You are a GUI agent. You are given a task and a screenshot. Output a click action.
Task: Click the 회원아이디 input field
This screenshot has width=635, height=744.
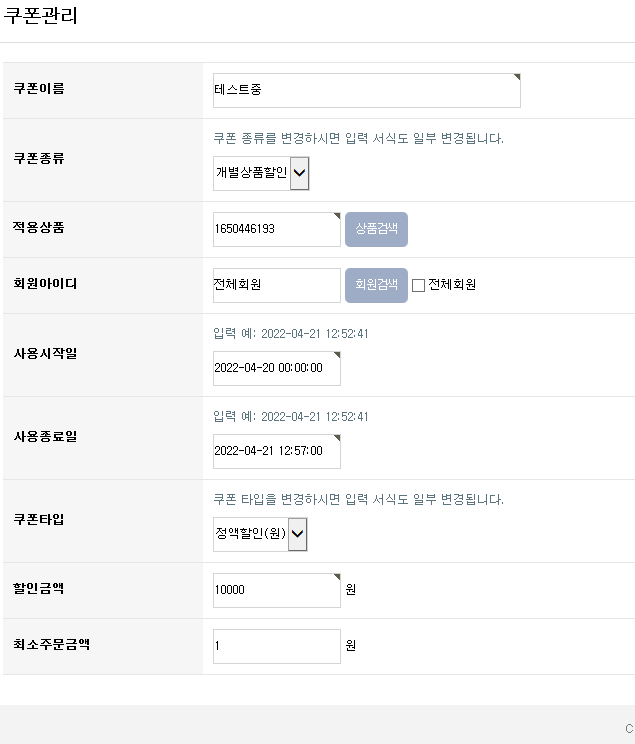(x=276, y=285)
